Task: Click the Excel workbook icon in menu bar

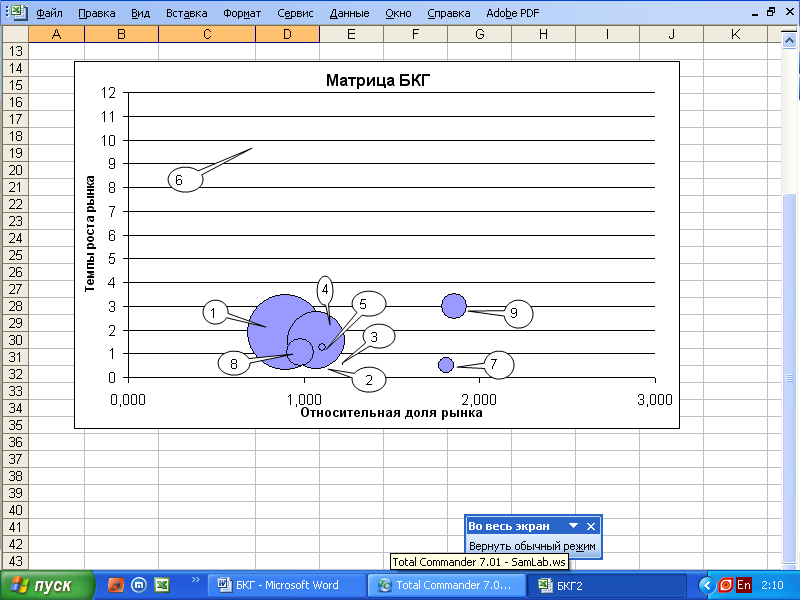Action: [x=18, y=12]
